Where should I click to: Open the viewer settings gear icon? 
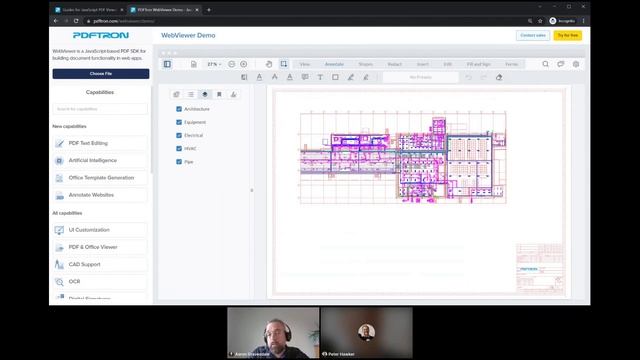576,64
